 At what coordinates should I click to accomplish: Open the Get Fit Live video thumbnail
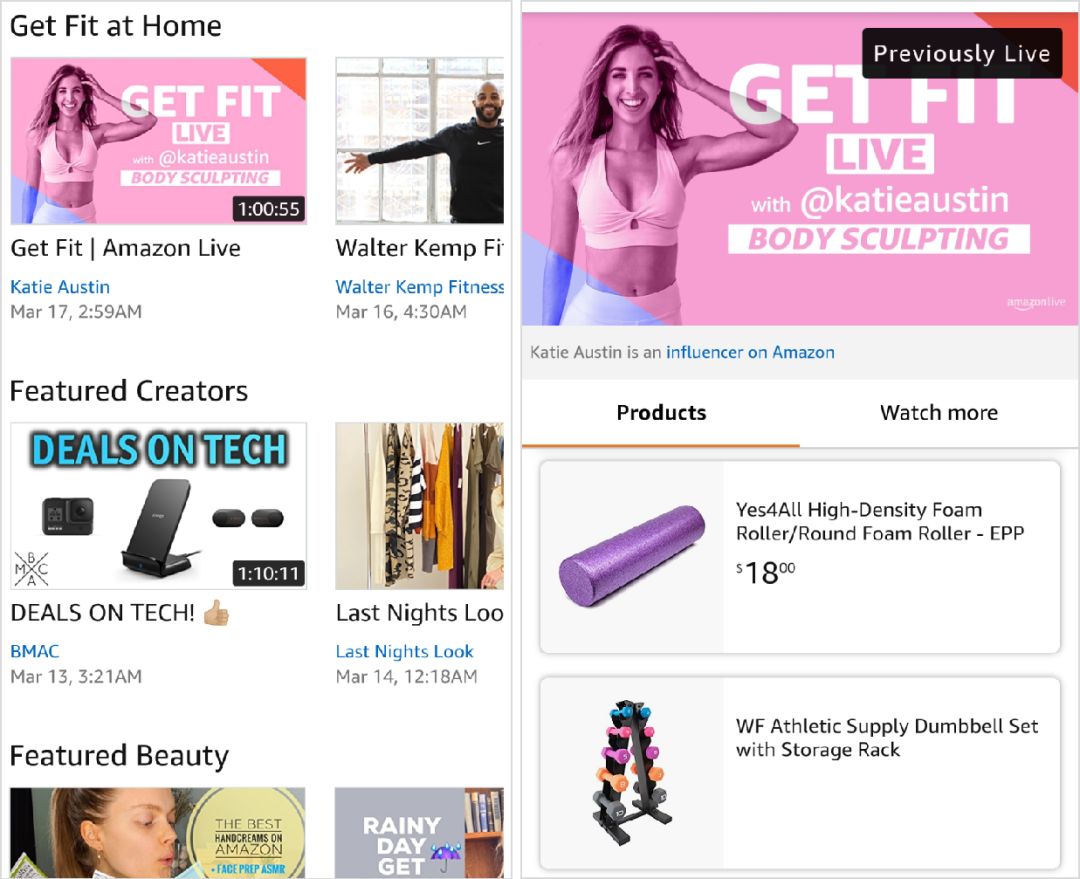158,141
